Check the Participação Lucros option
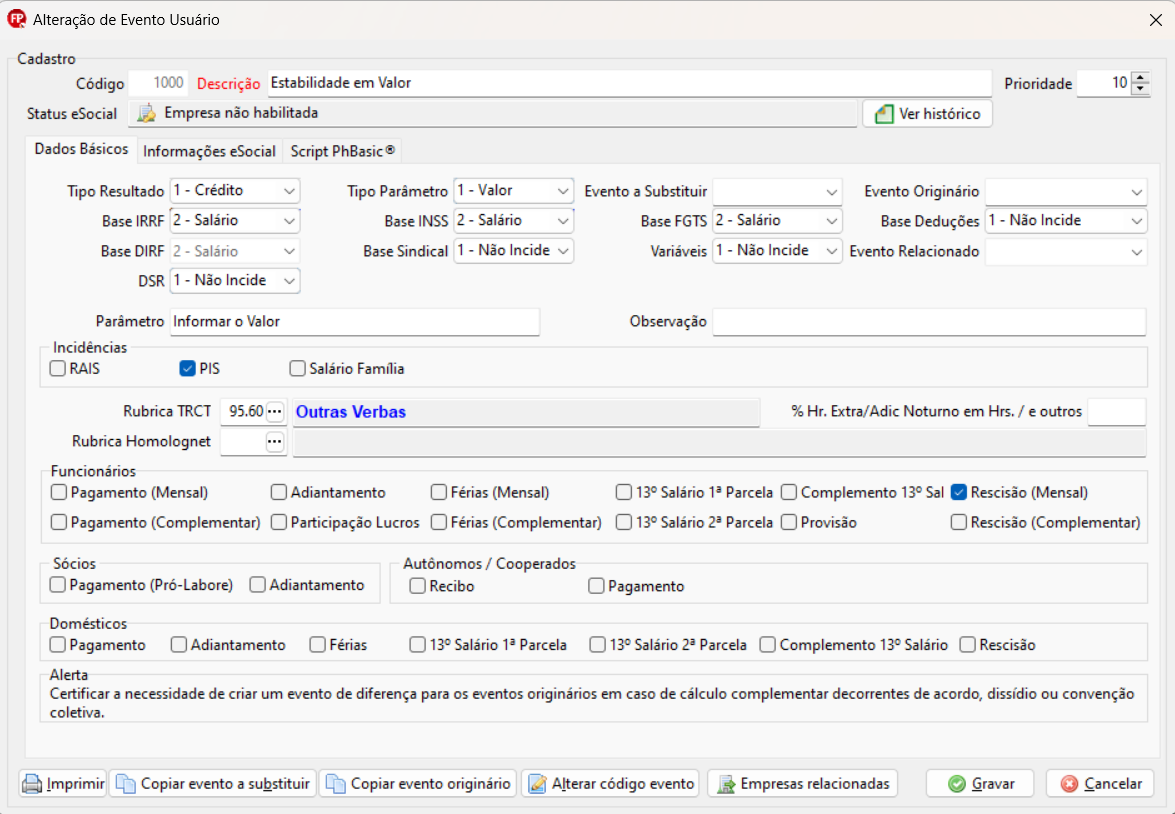1175x814 pixels. point(279,522)
